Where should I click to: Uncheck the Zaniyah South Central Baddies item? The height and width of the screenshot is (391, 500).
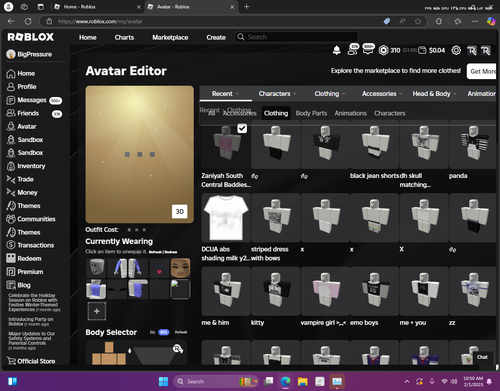coord(242,128)
